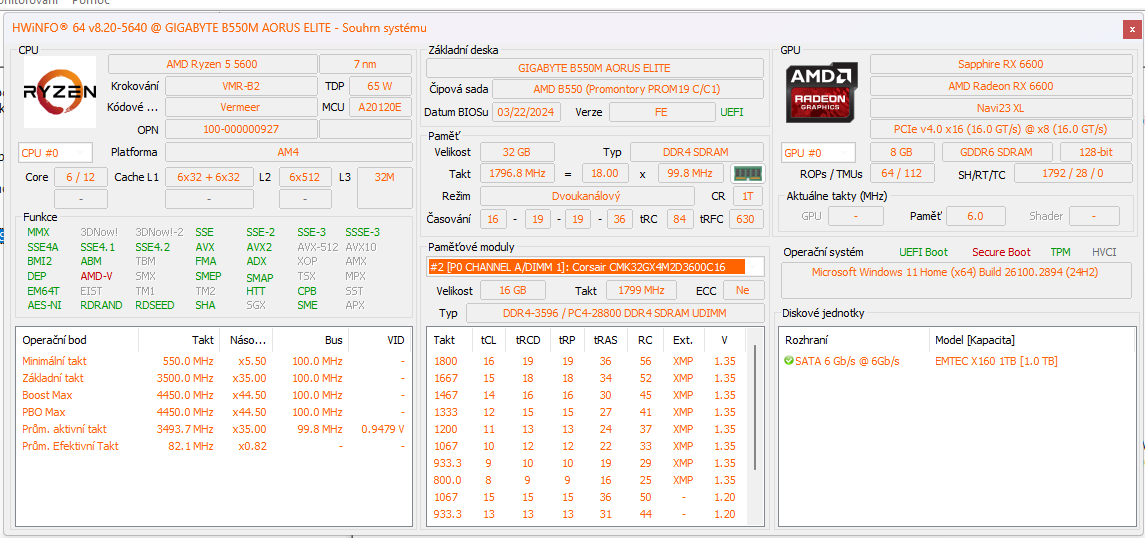Image resolution: width=1145 pixels, height=538 pixels.
Task: Click the ROPs / TMUs value 64 / 112
Action: [901, 174]
